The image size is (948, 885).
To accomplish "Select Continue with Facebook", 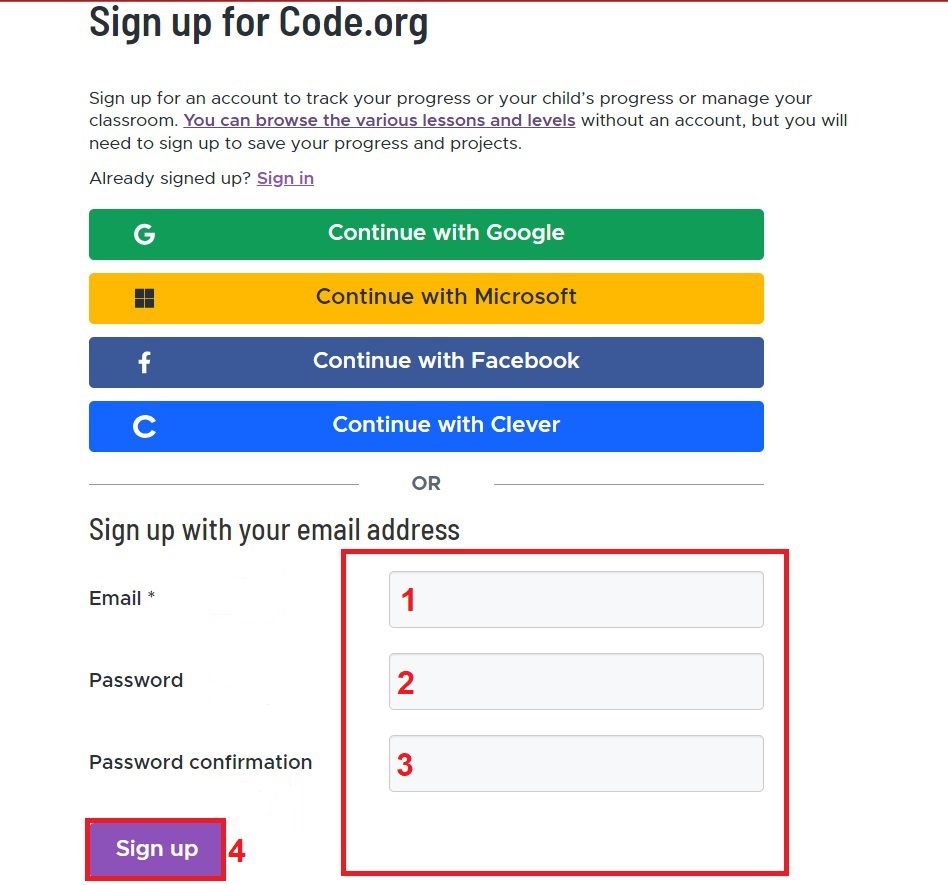I will (447, 362).
